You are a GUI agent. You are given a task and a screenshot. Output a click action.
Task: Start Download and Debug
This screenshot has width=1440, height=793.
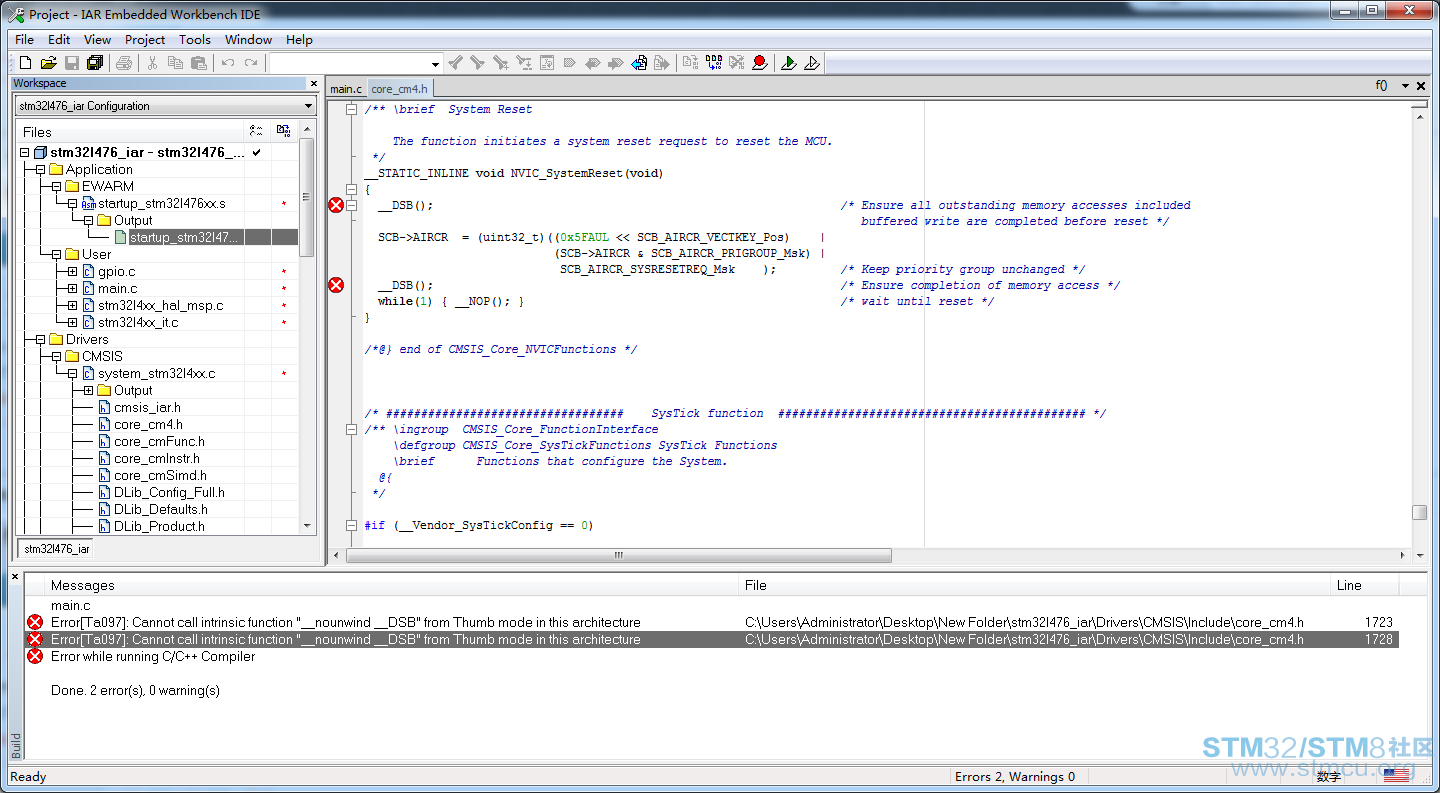[x=789, y=63]
